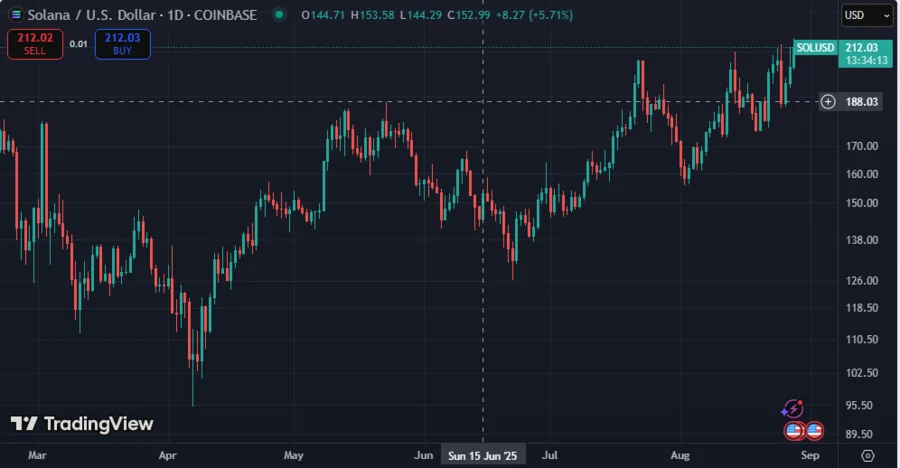Image resolution: width=900 pixels, height=468 pixels.
Task: Click the 89.50 price axis label
Action: tap(859, 434)
